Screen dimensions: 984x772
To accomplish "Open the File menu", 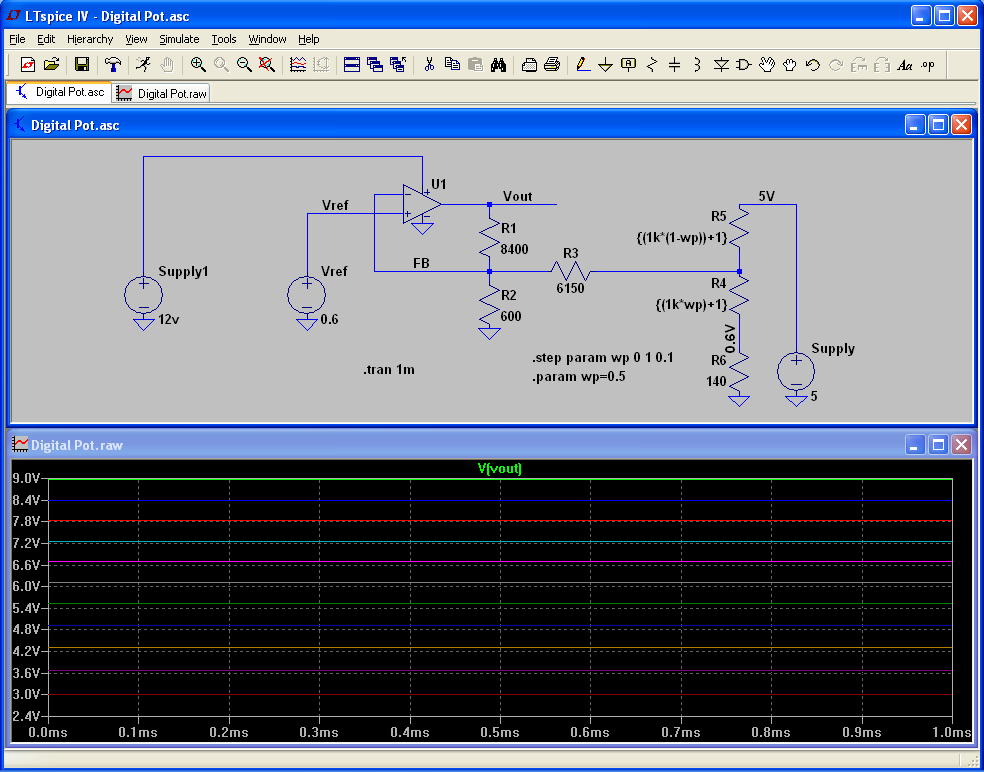I will (x=17, y=39).
